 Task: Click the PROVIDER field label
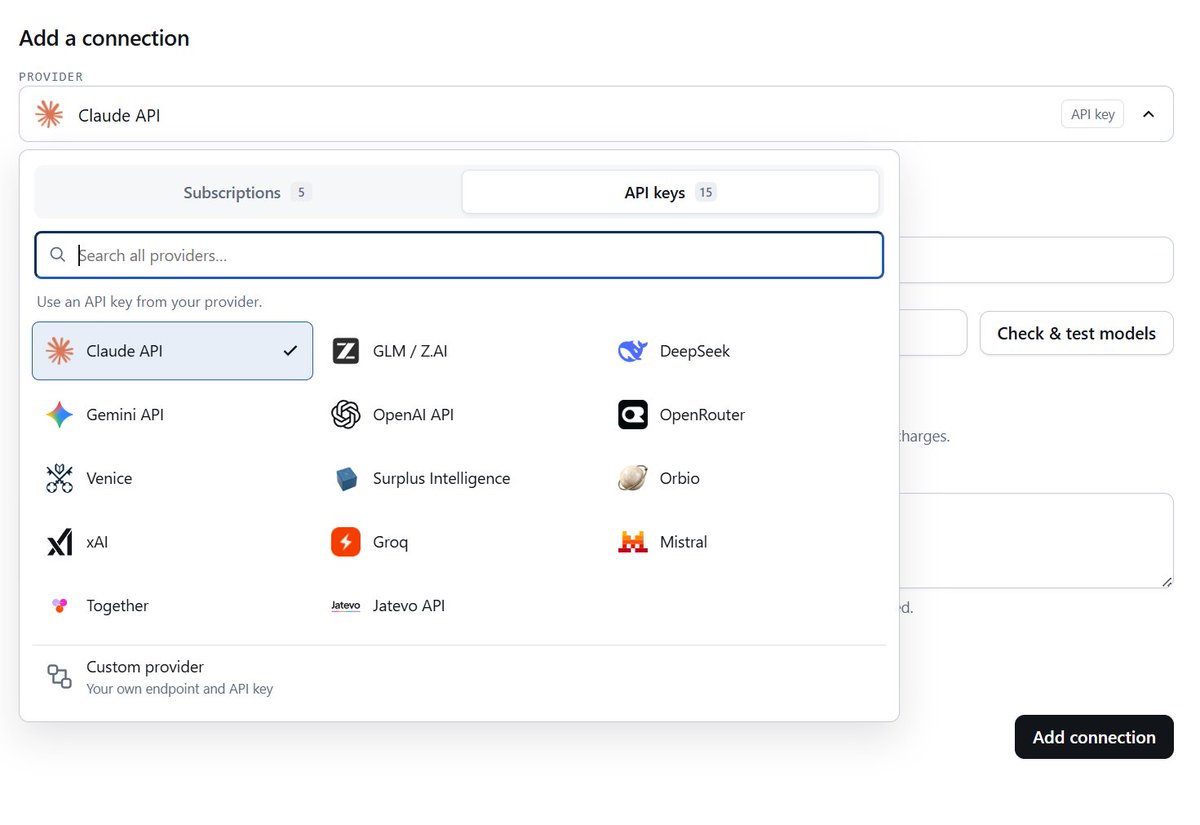pyautogui.click(x=51, y=77)
